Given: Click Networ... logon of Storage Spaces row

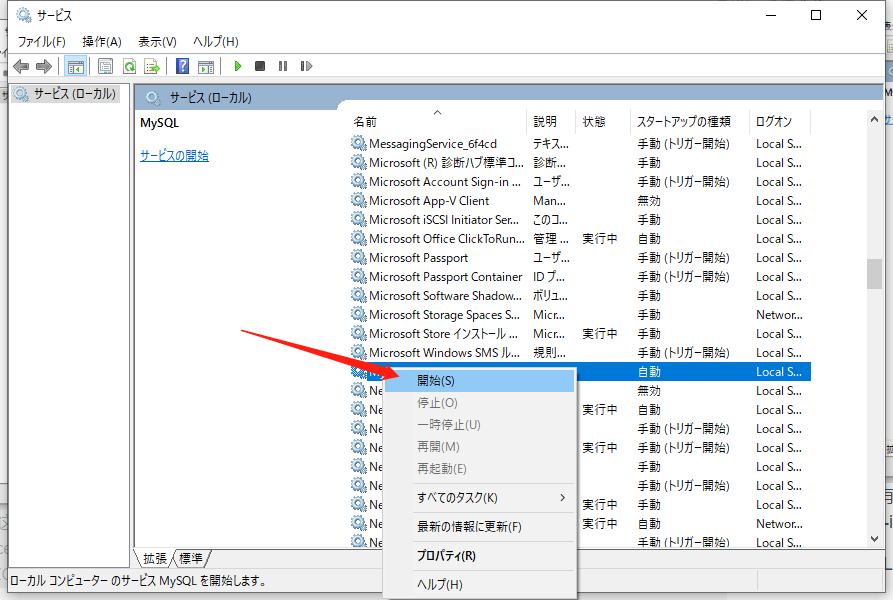Looking at the screenshot, I should coord(779,314).
